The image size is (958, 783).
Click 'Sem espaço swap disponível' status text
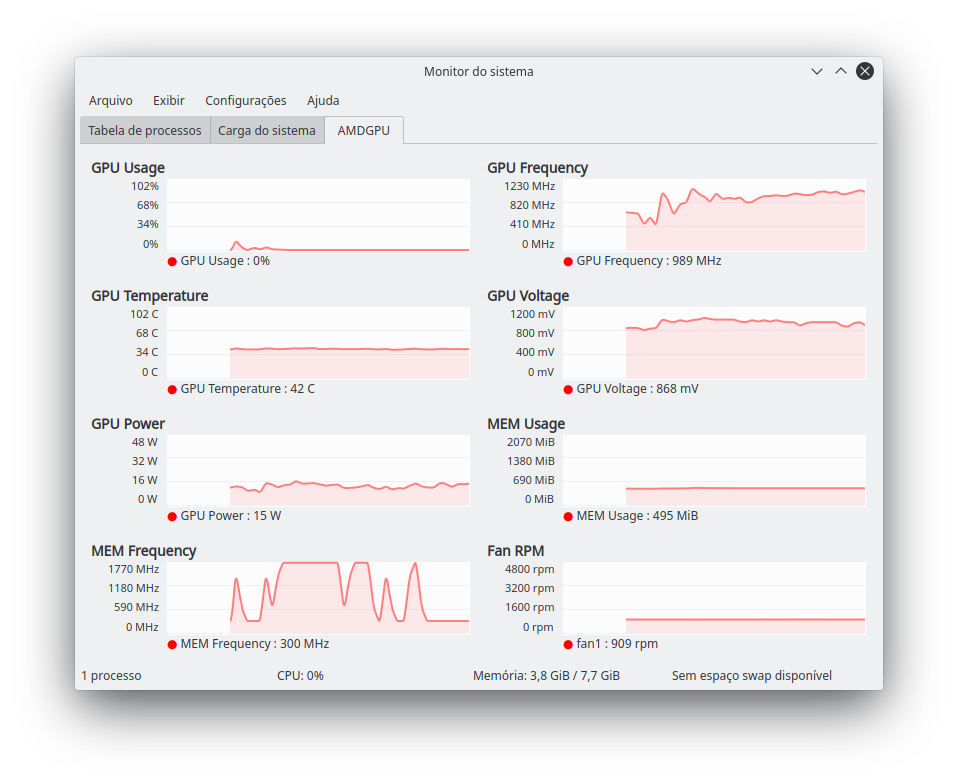(752, 676)
